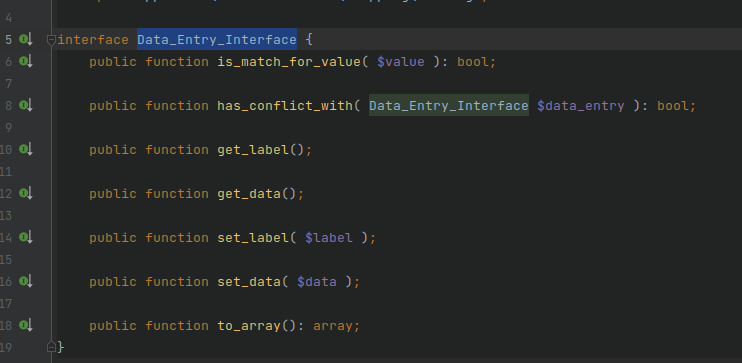The width and height of the screenshot is (742, 363).
Task: Click the gutter icon next to to_array
Action: [26, 325]
